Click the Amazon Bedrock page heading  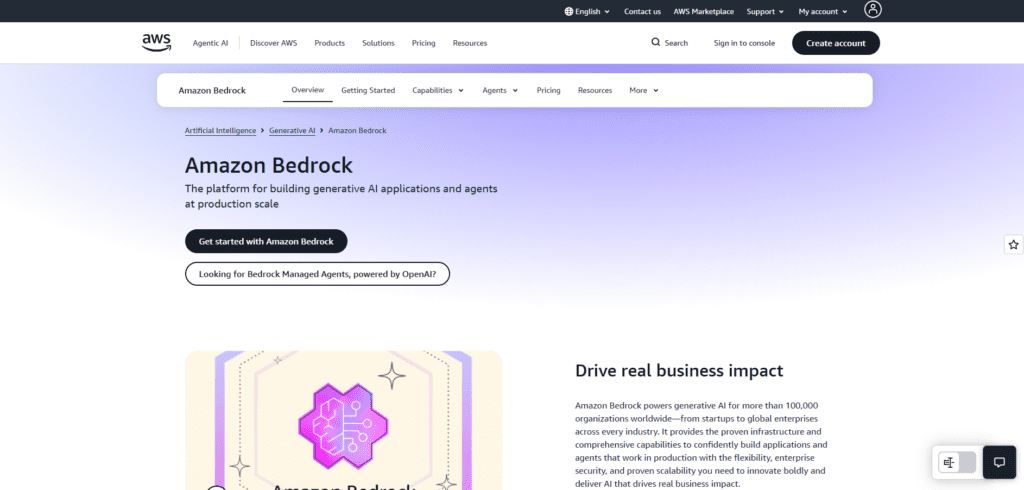point(268,165)
